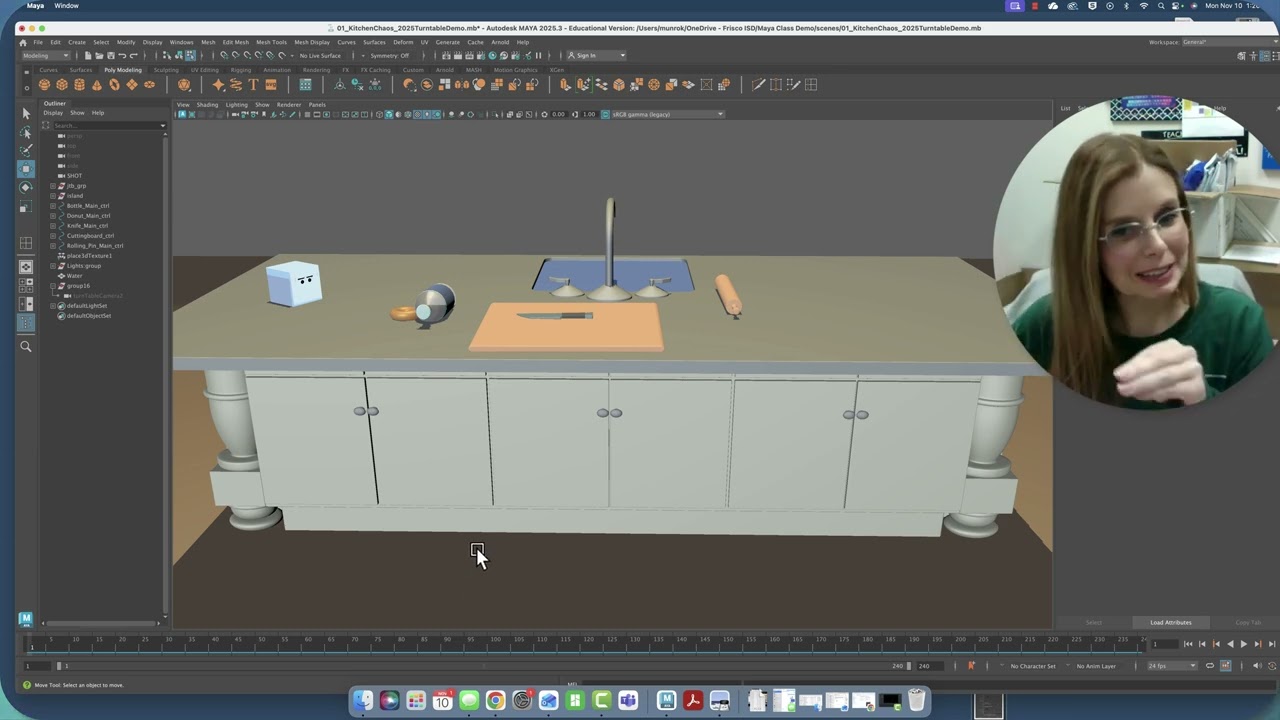Open the Outliner Display menu
This screenshot has height=720, width=1280.
pyautogui.click(x=53, y=113)
